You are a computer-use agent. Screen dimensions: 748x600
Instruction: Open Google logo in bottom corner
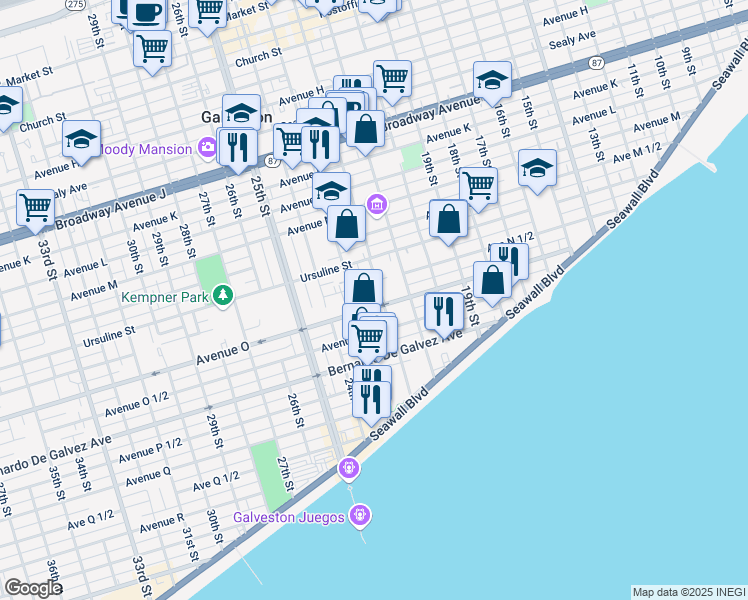33,588
